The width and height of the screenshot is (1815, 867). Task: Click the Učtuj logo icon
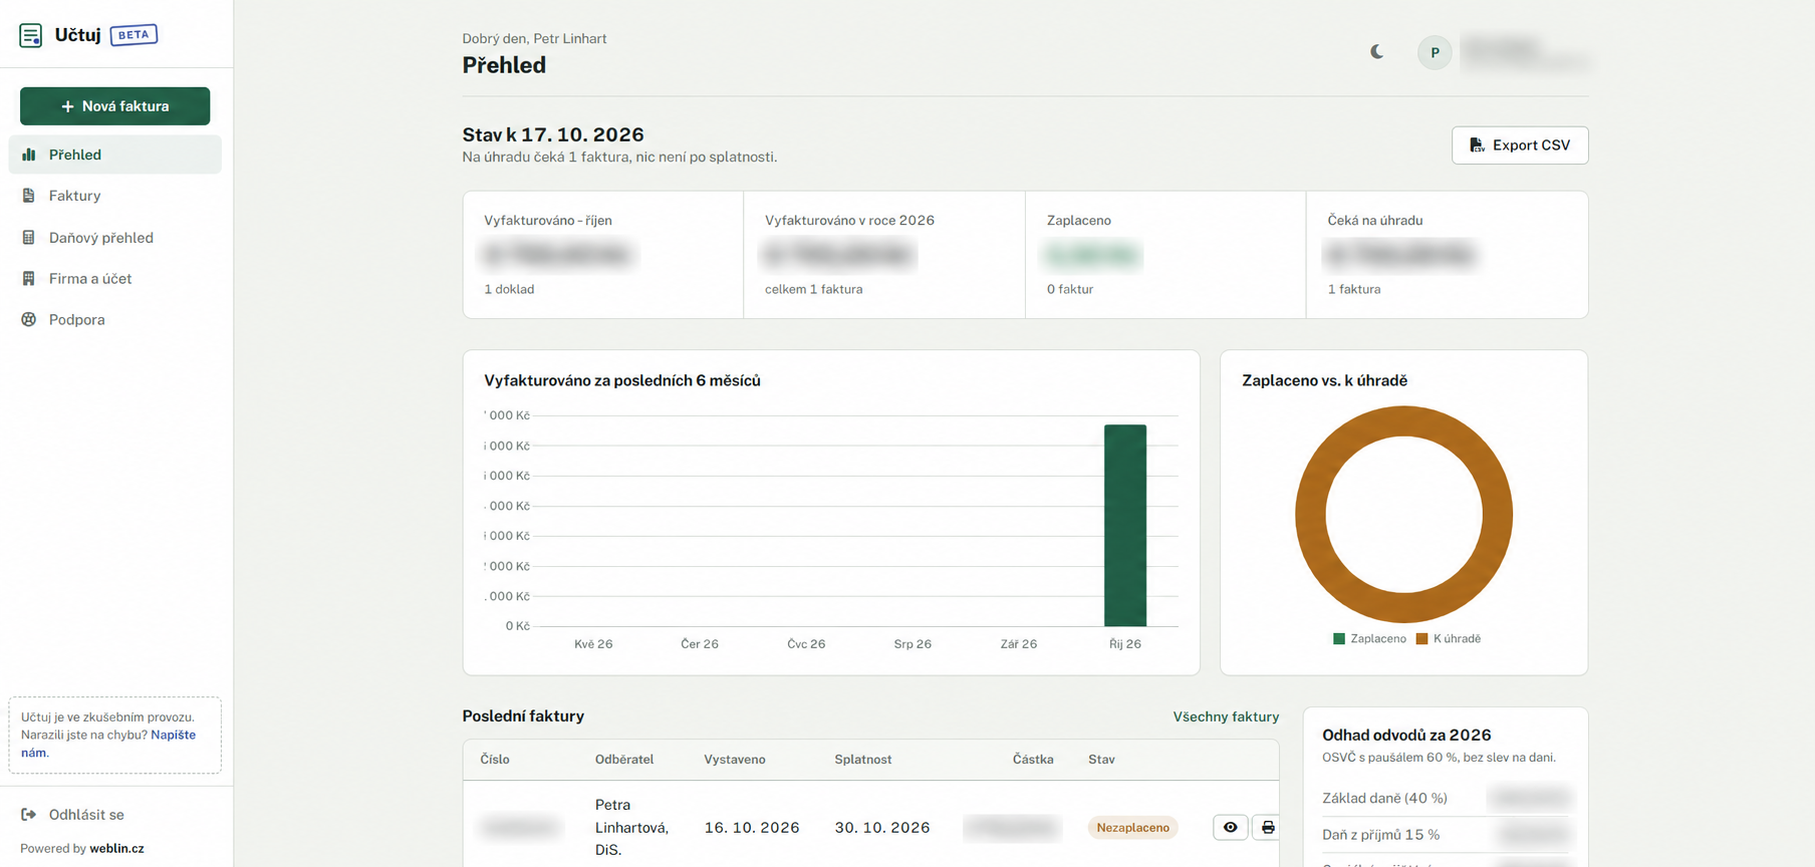pos(31,35)
